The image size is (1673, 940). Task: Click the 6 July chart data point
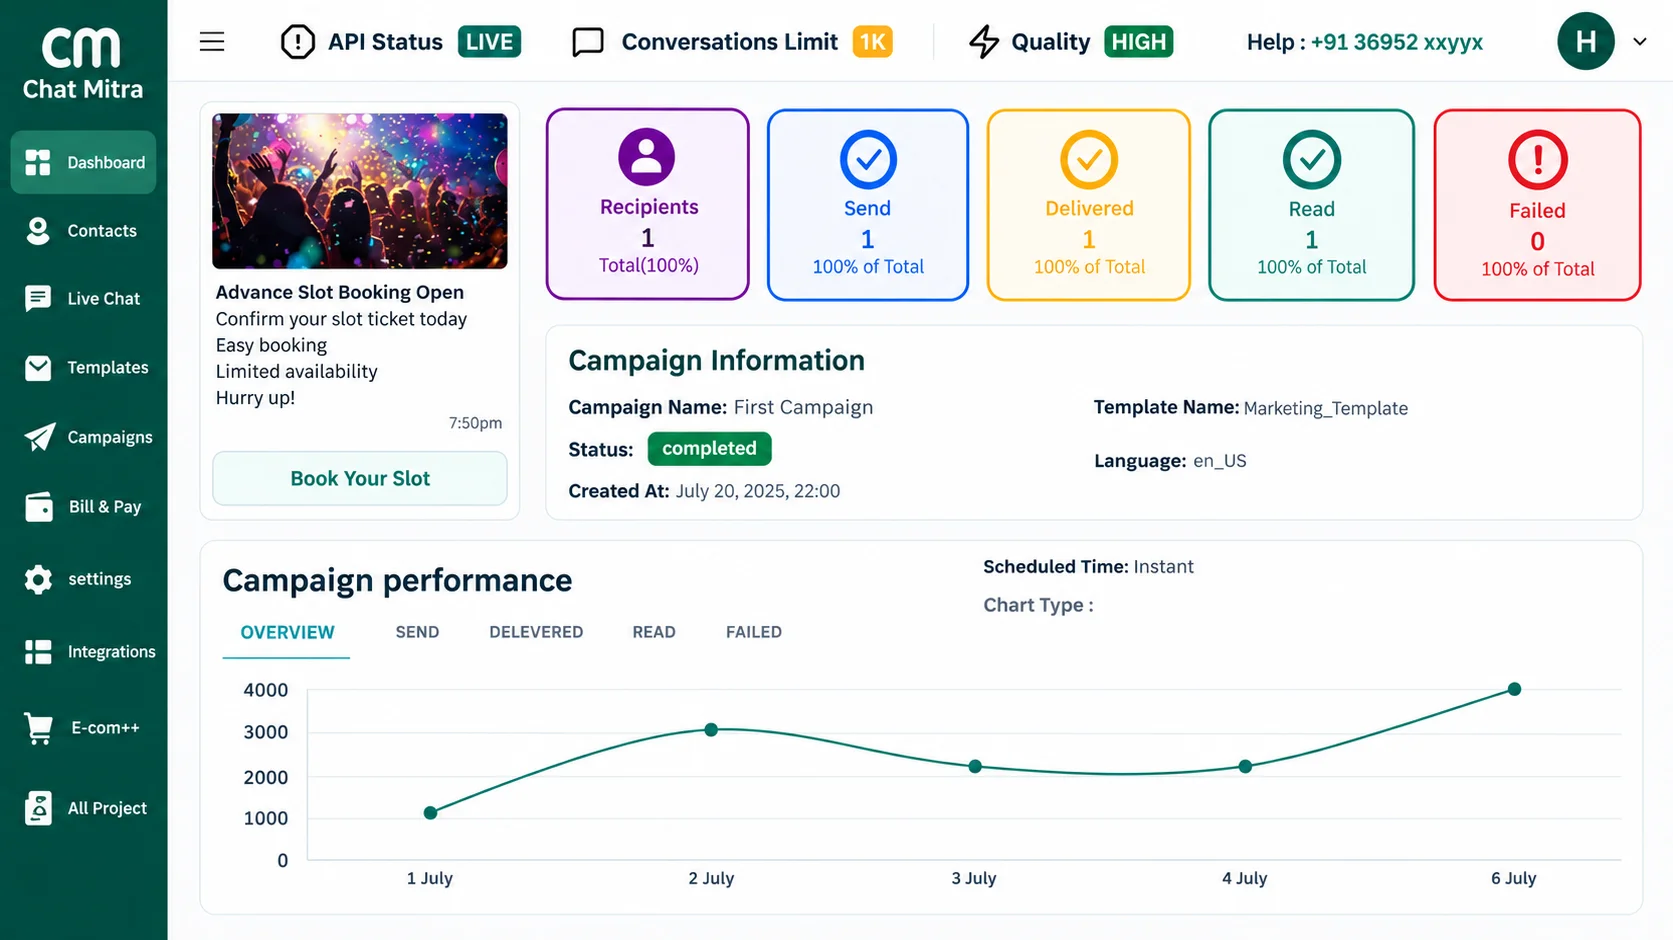pos(1514,689)
